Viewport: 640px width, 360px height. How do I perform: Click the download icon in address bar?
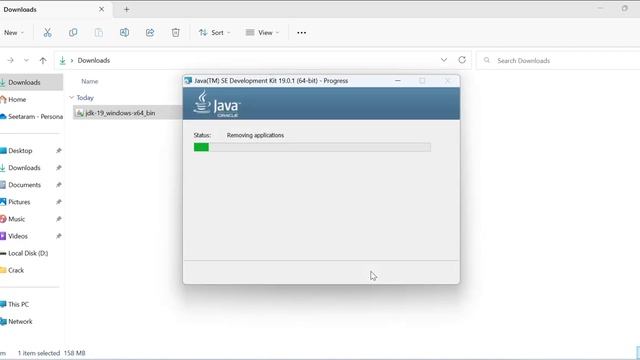(x=62, y=60)
